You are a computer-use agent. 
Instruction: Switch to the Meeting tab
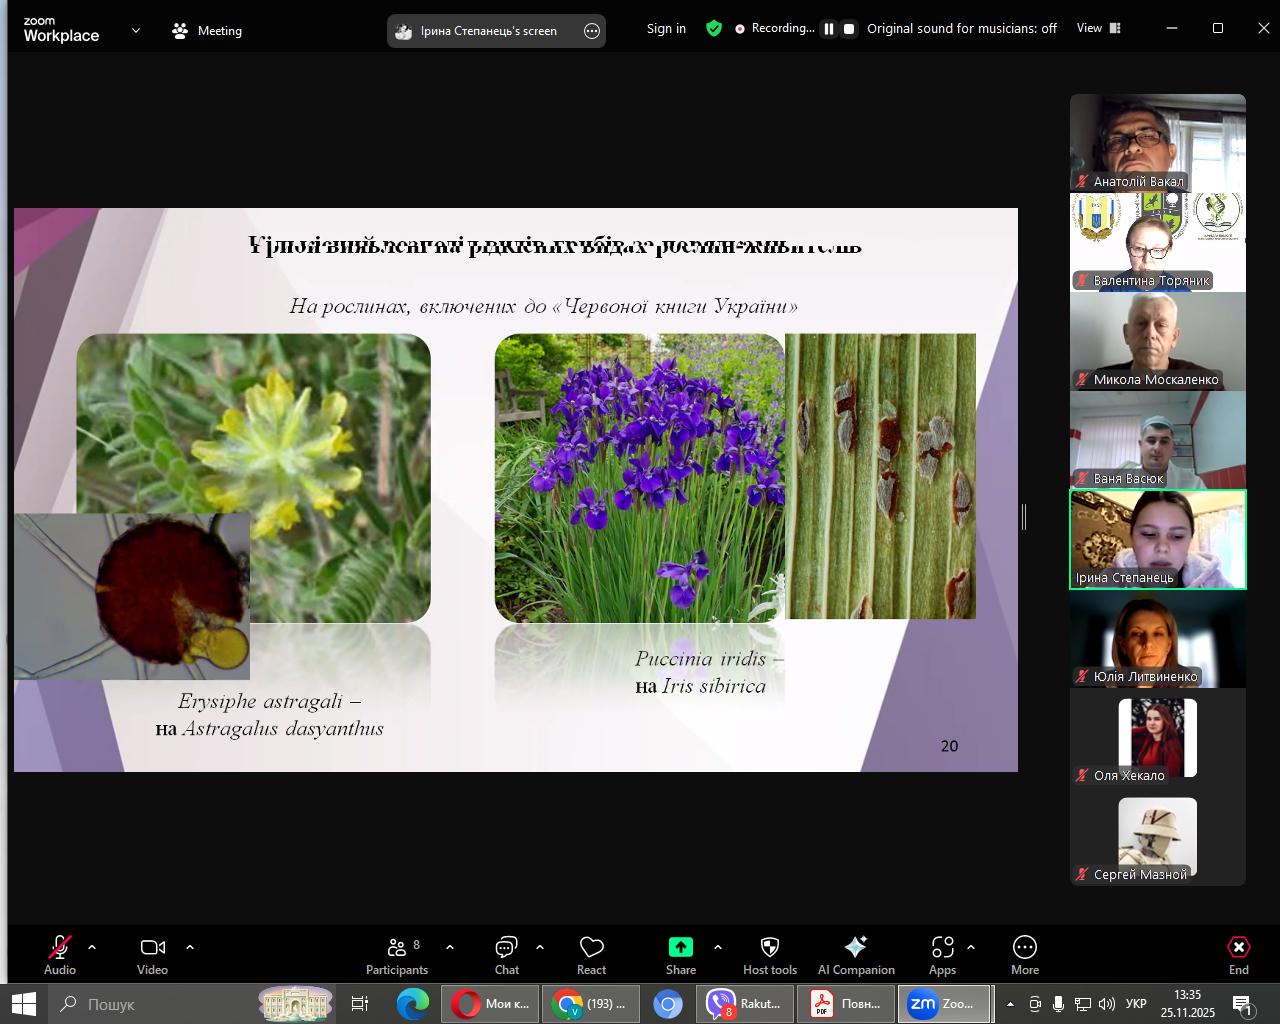207,31
